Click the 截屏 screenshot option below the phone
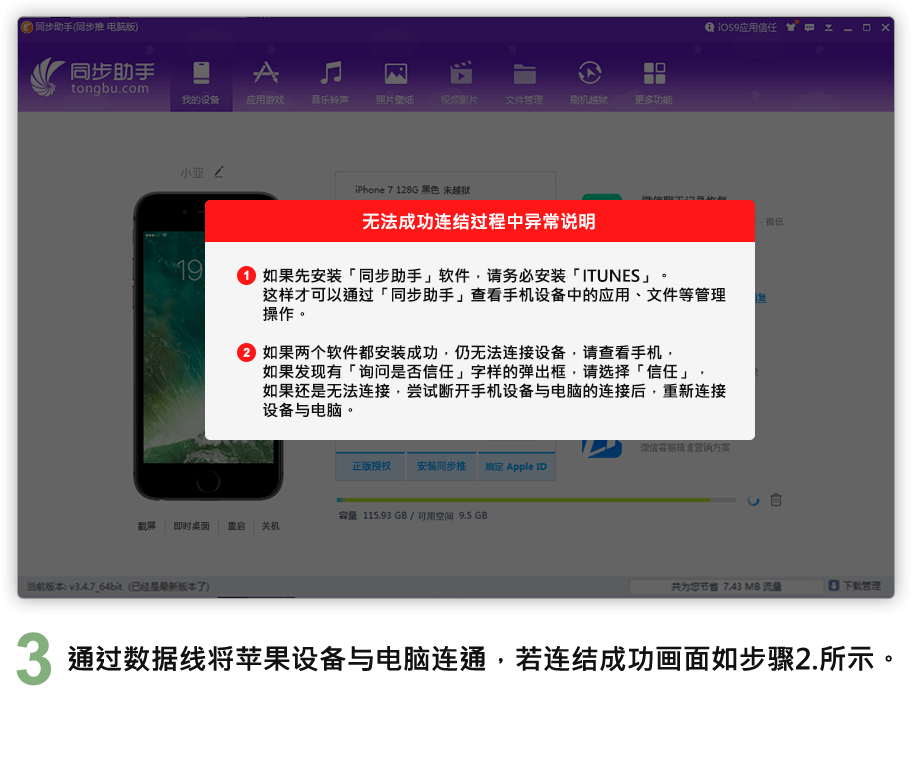The image size is (912, 760). 147,526
